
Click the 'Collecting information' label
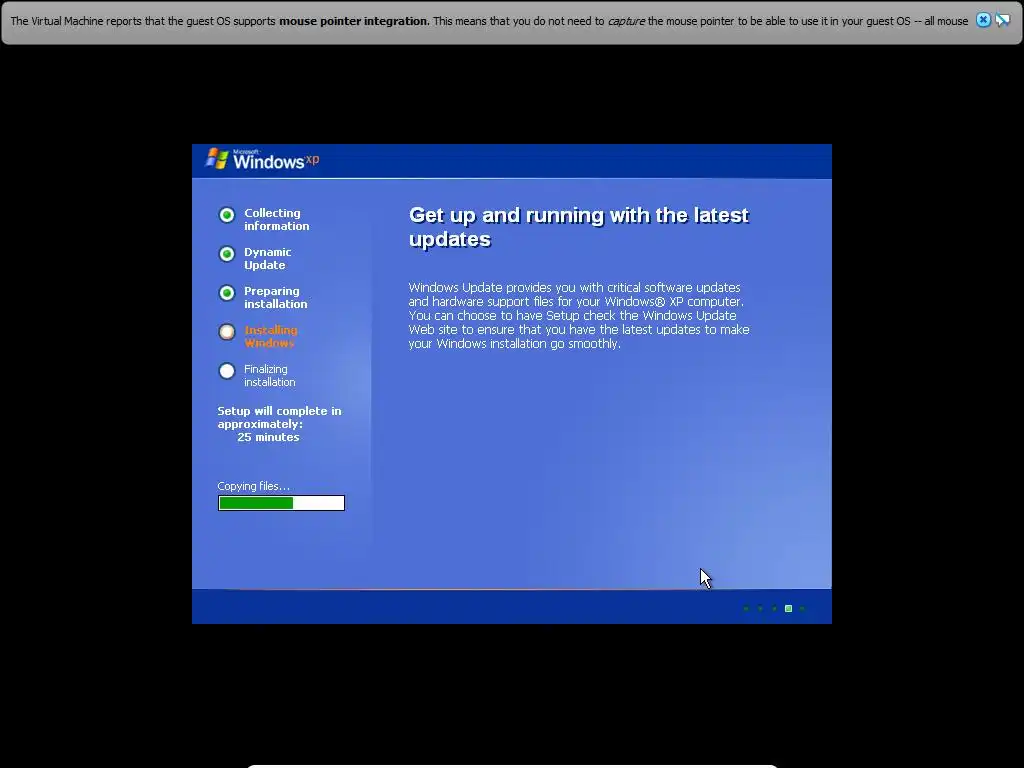[277, 219]
